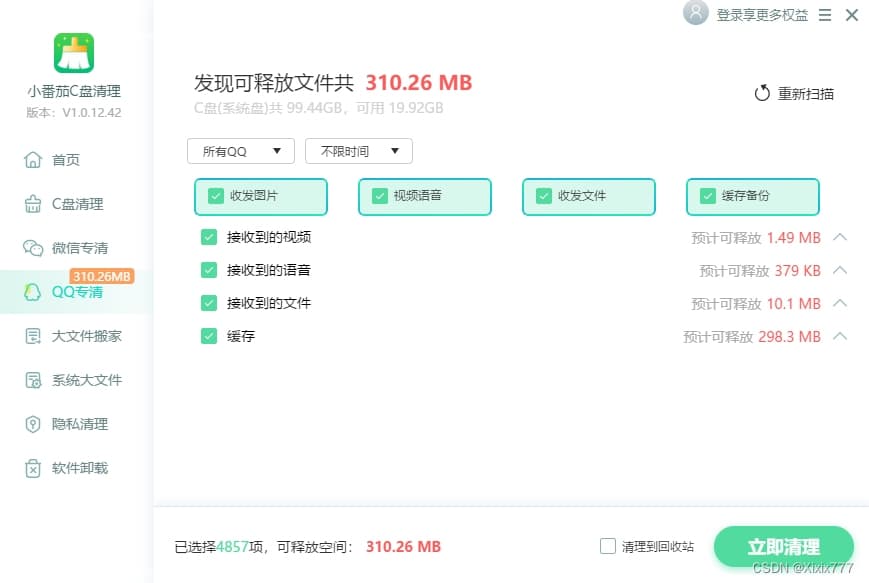Screen dimensions: 869x583
Task: Click the 预计可释放 10.1 MB text
Action: [756, 304]
